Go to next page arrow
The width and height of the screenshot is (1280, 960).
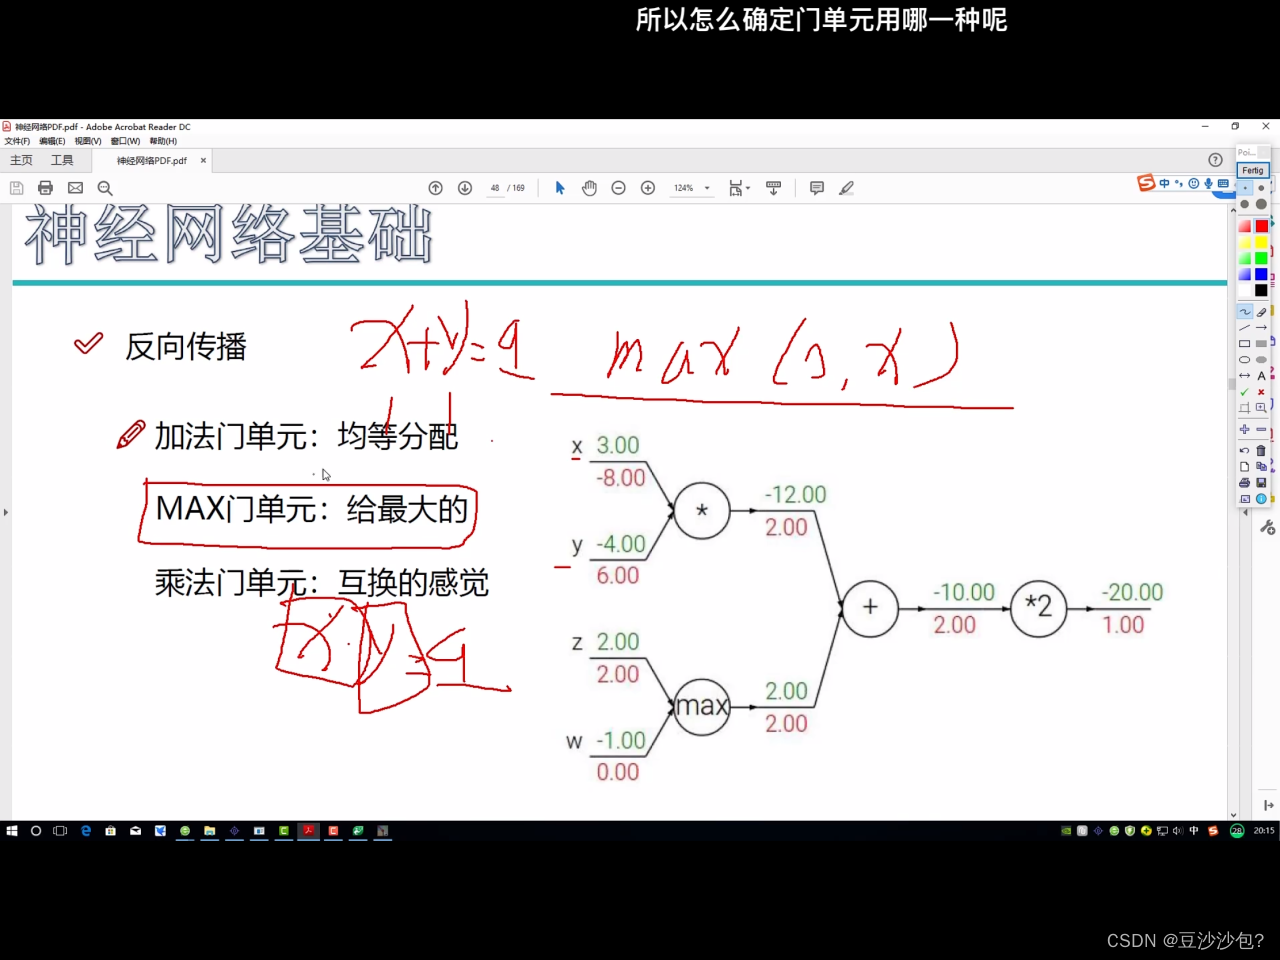pos(465,188)
